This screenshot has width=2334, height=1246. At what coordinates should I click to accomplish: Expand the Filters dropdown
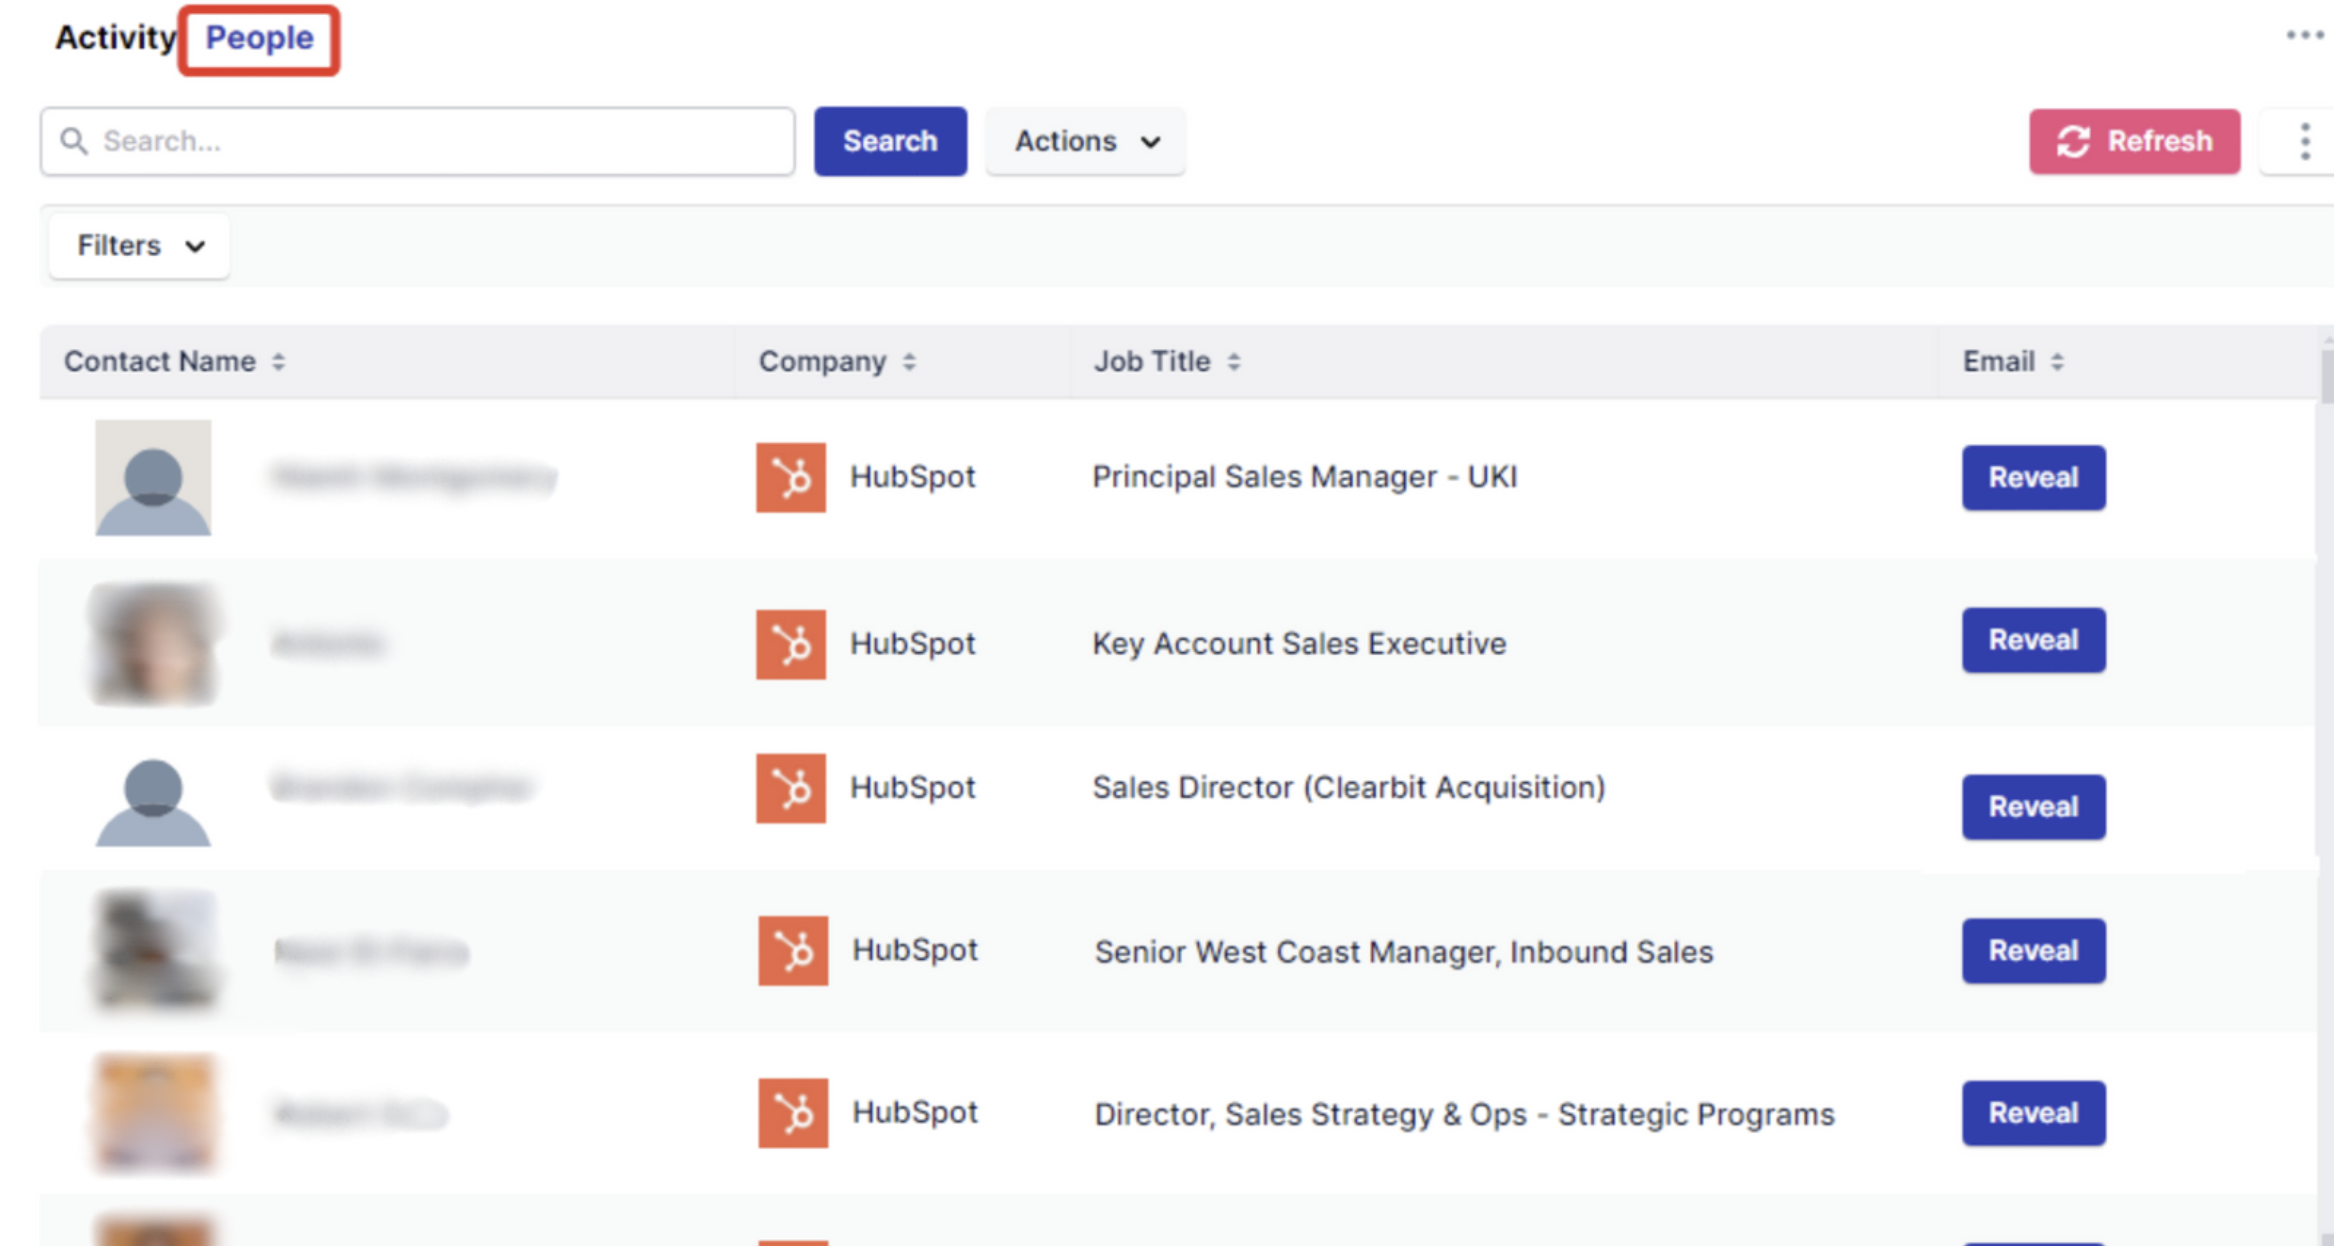139,246
